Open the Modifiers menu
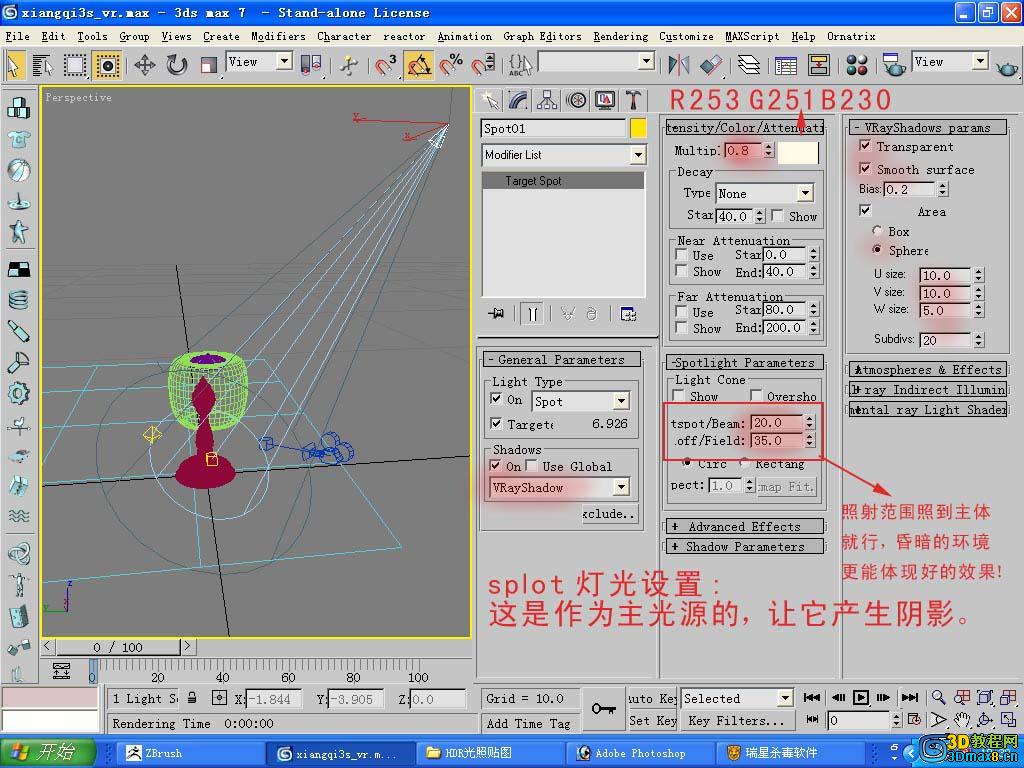This screenshot has width=1024, height=768. (x=278, y=36)
